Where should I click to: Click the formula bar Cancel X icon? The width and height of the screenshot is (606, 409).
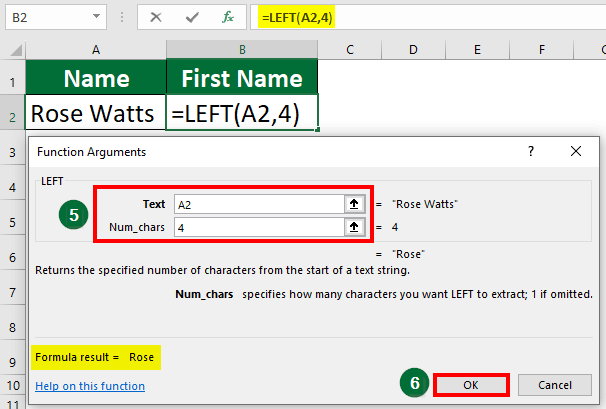[x=158, y=17]
